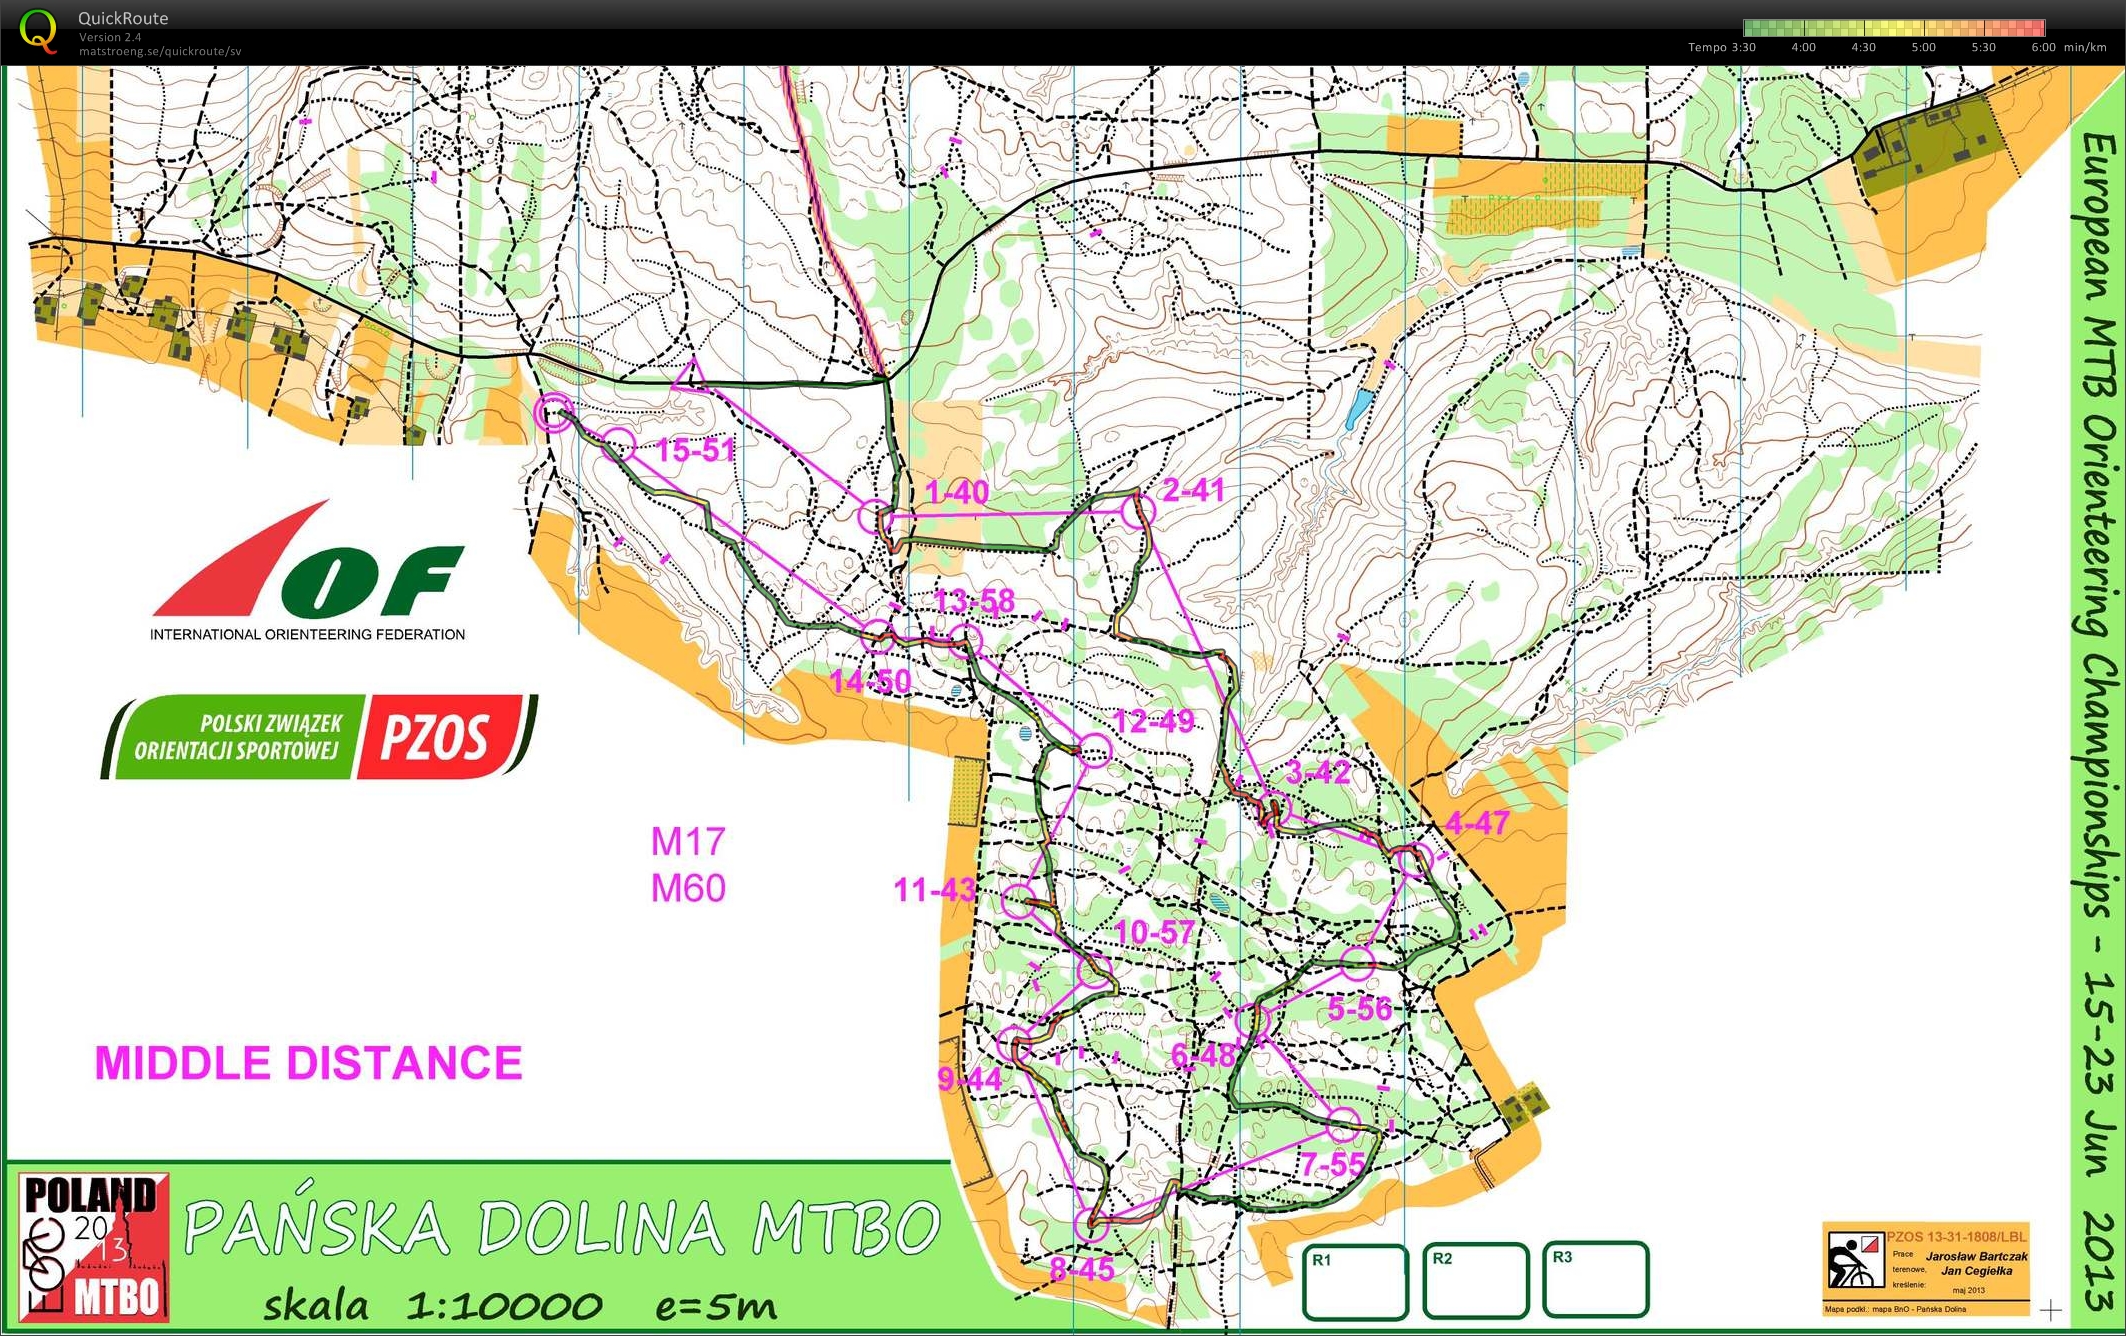The height and width of the screenshot is (1336, 2126).
Task: Click the Jarosław Bartczak name
Action: click(1976, 1256)
